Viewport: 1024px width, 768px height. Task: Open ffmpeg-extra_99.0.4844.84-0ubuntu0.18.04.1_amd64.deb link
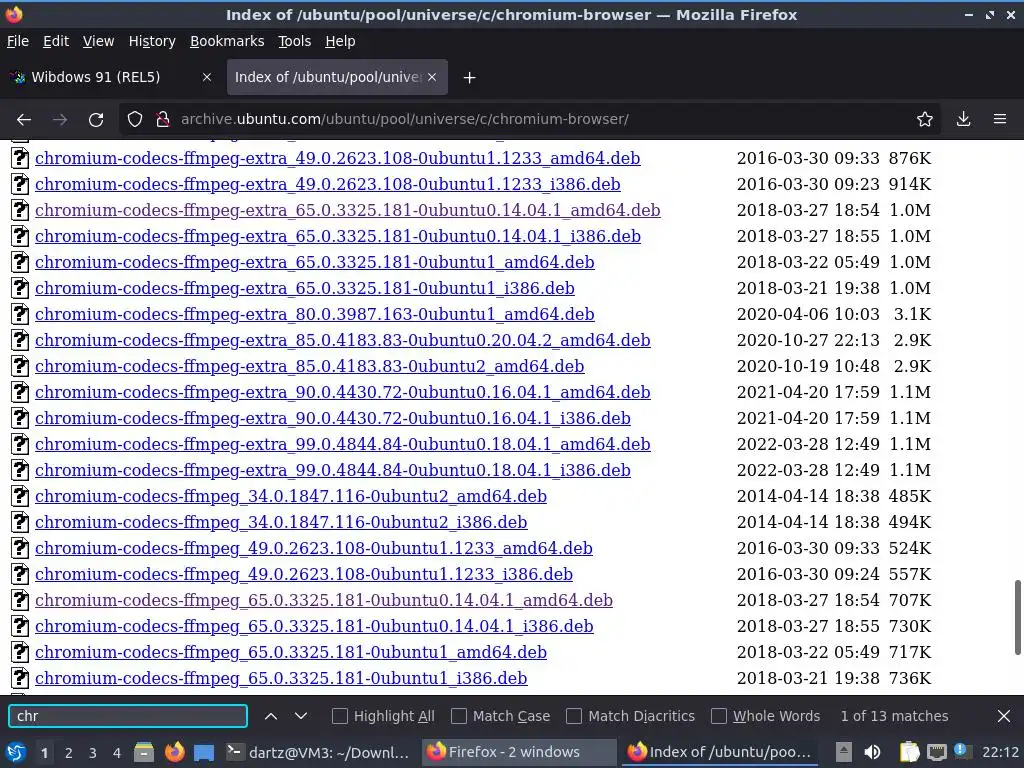[x=343, y=444]
